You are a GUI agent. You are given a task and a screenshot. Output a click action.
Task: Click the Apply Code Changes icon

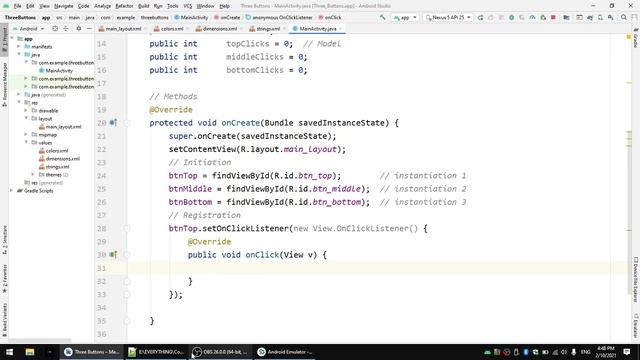coord(501,18)
